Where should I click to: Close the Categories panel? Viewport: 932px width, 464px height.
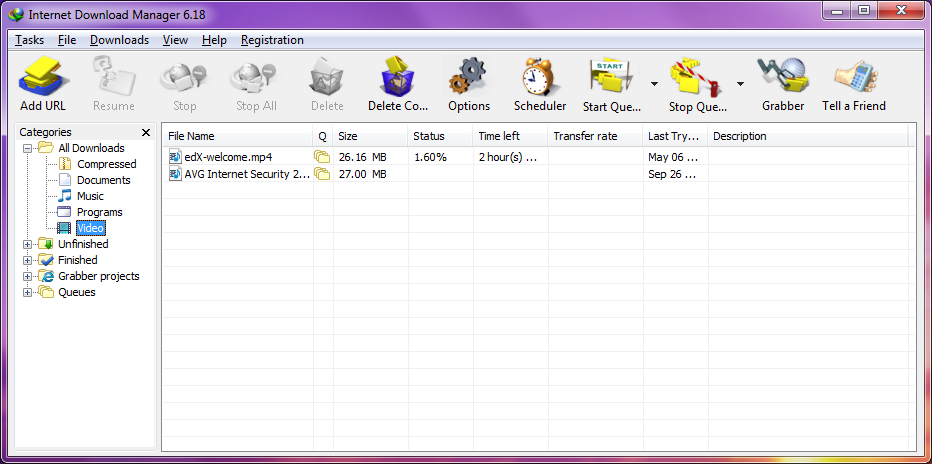pos(146,132)
